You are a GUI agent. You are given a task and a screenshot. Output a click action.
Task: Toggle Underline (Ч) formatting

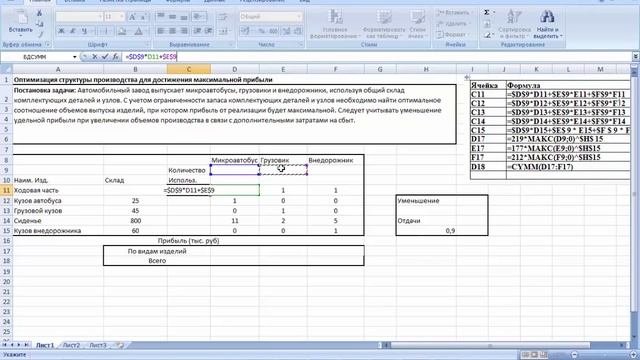[84, 31]
